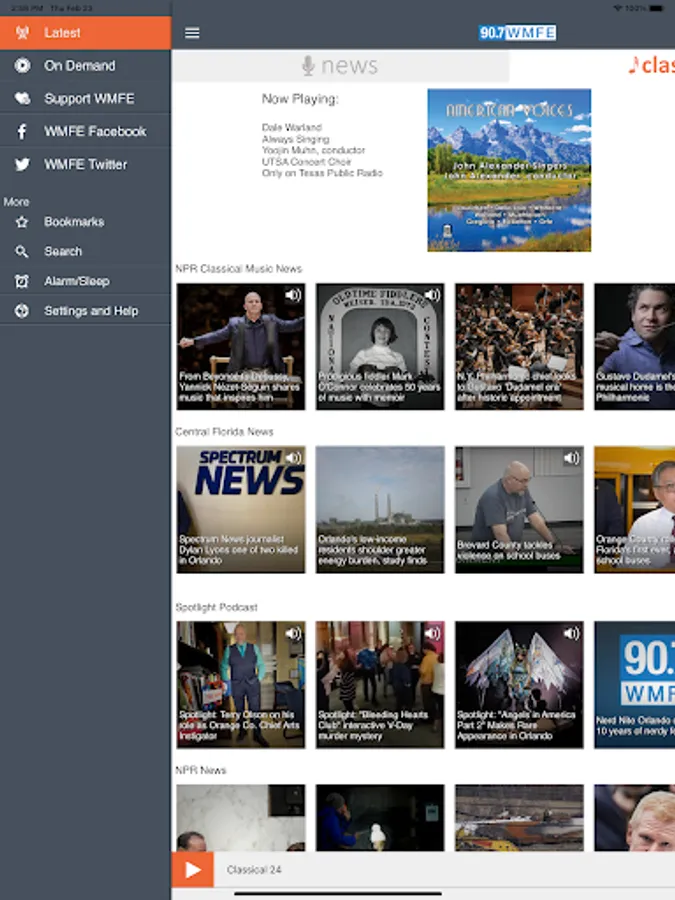Open Spectrum News journalist Dylan Lyons story

click(x=241, y=510)
